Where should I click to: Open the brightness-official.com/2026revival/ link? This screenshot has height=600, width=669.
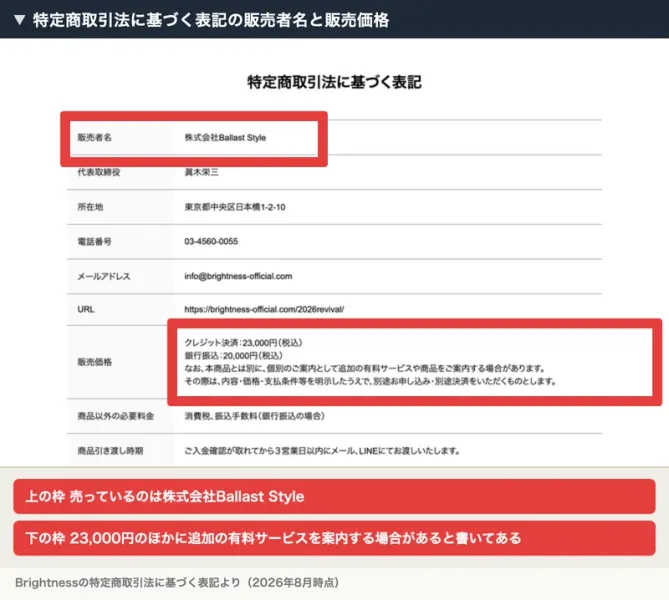tap(264, 309)
